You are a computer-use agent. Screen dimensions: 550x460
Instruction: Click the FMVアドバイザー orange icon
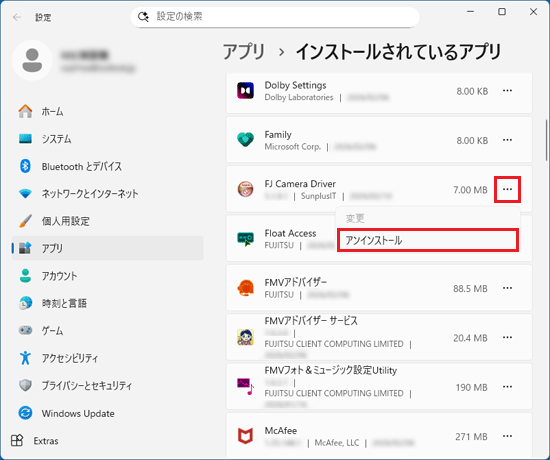245,288
